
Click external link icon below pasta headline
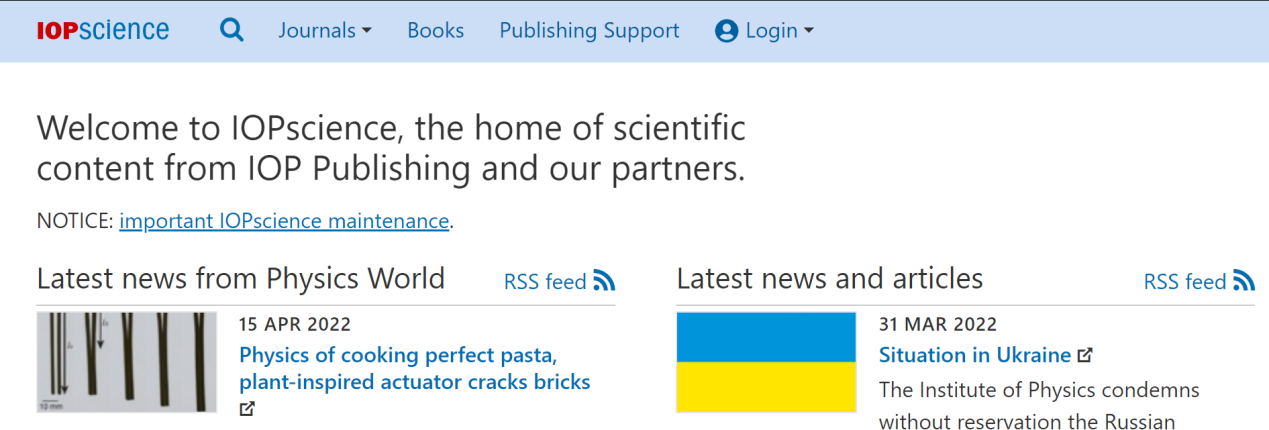247,409
